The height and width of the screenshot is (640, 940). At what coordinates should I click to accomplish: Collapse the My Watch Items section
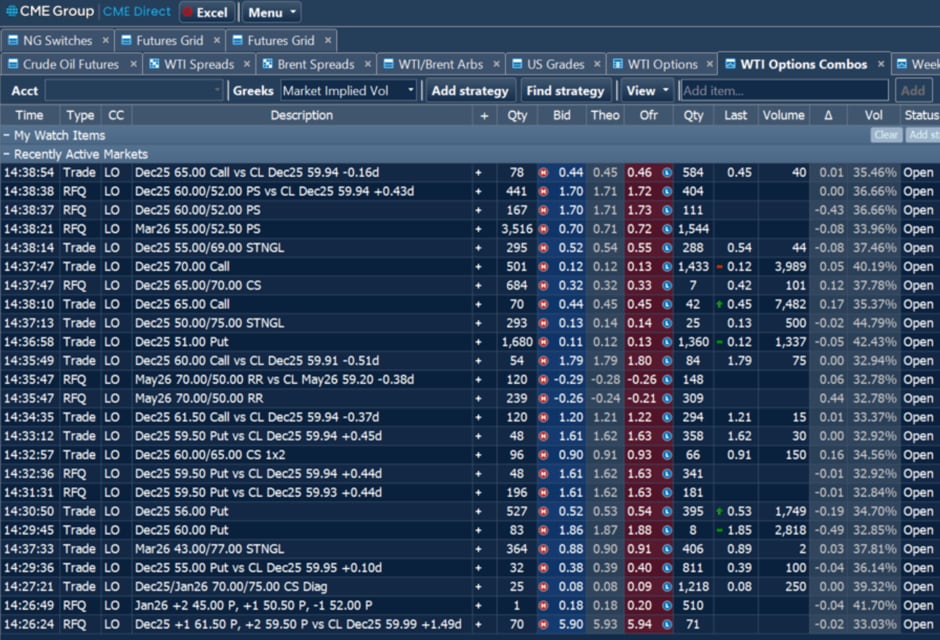[x=6, y=135]
